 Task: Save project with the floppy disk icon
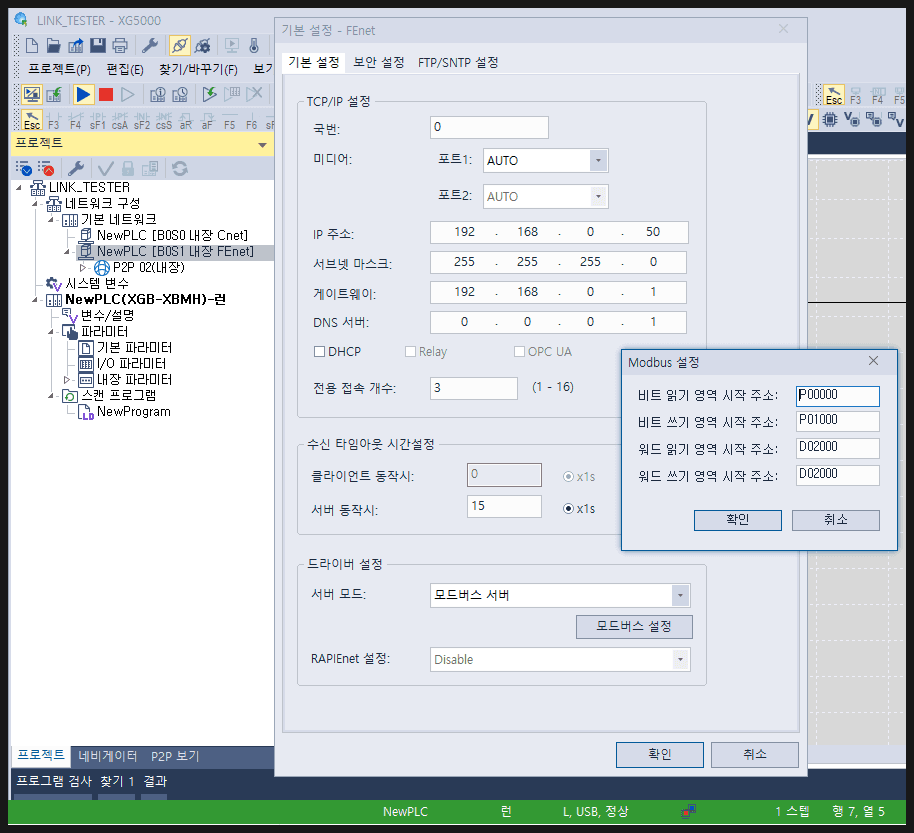98,45
